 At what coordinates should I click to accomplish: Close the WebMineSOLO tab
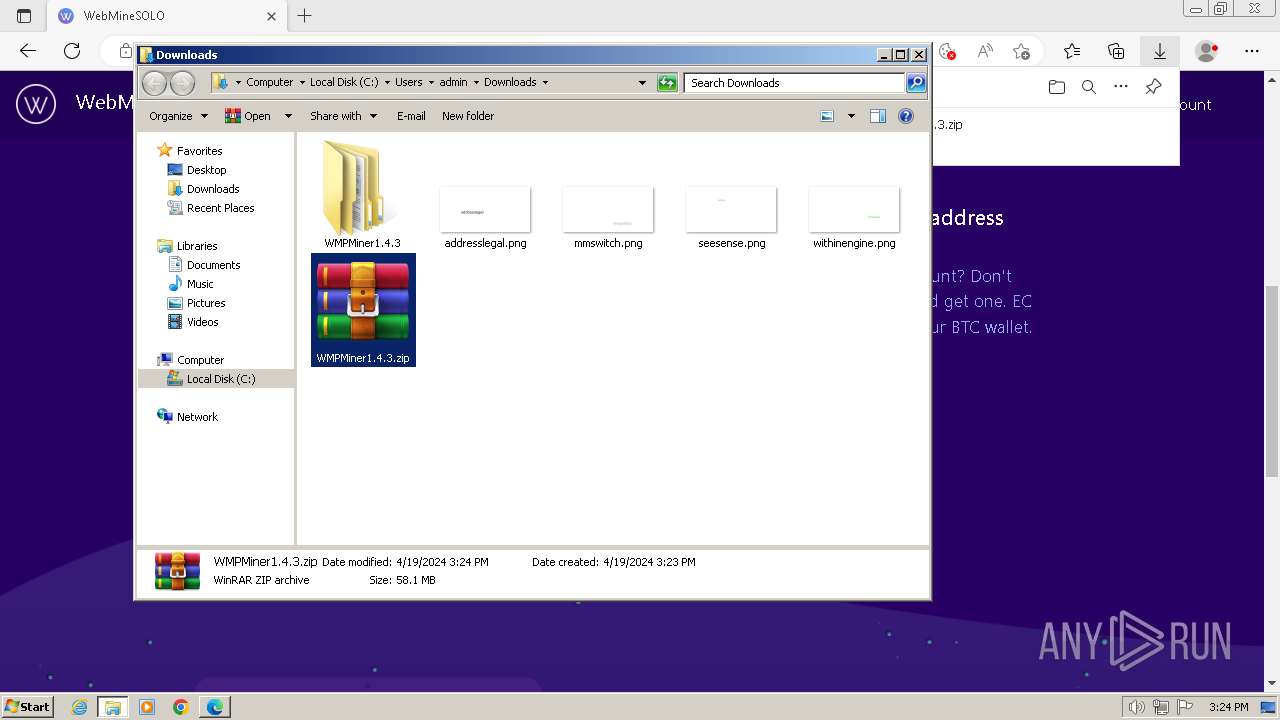pyautogui.click(x=271, y=16)
